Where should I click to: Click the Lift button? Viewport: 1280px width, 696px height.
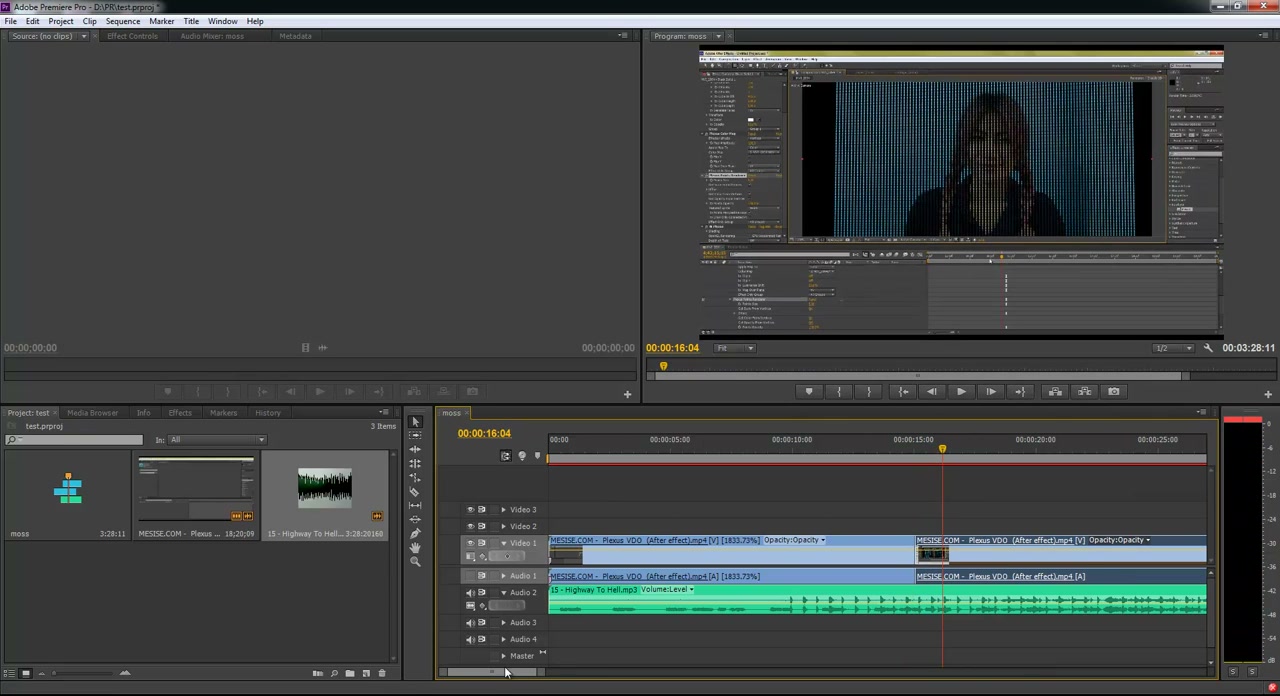coord(1055,392)
